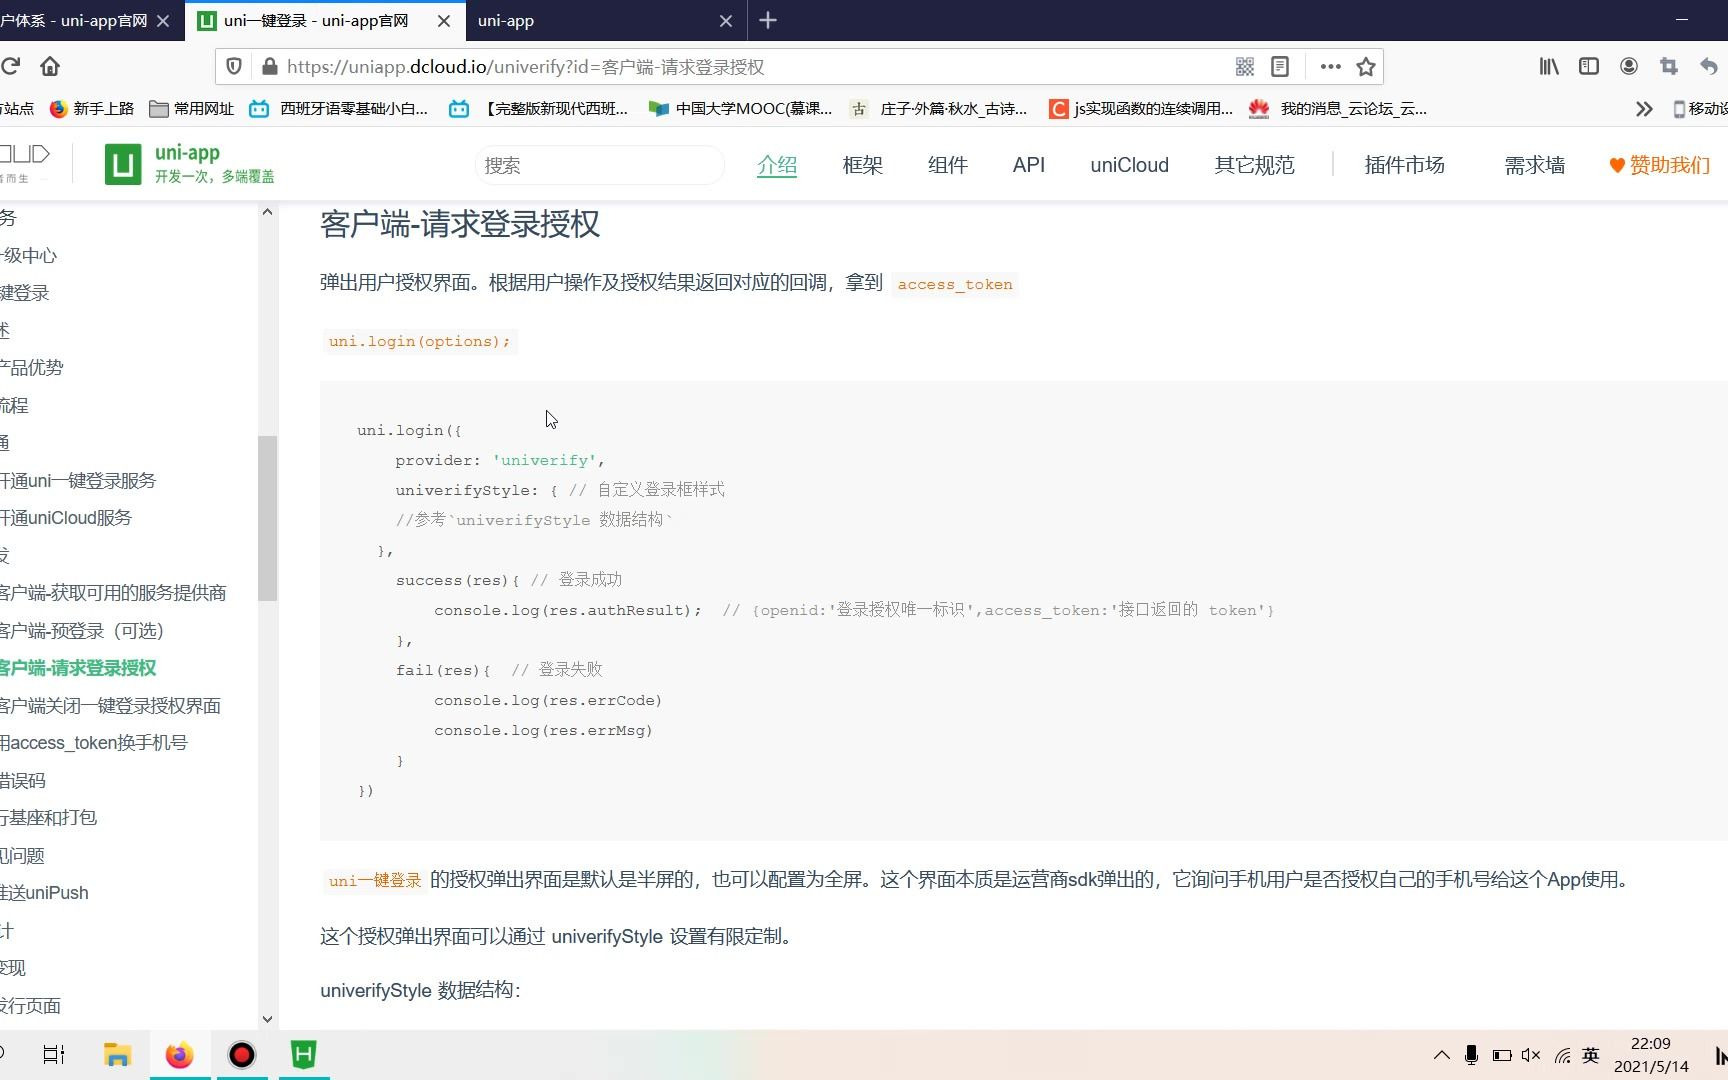This screenshot has height=1080, width=1728.
Task: Click 赞助我们 sponsor link
Action: pos(1659,165)
